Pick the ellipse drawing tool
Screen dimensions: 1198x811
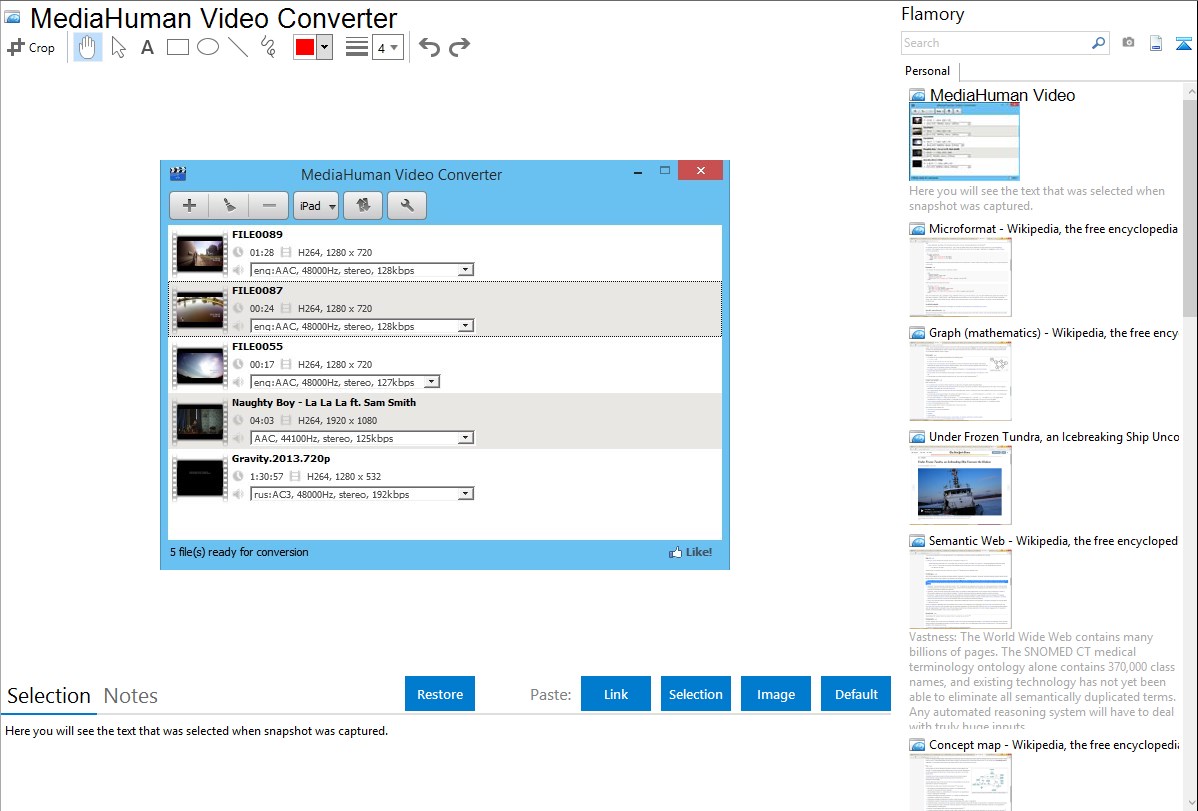(208, 47)
